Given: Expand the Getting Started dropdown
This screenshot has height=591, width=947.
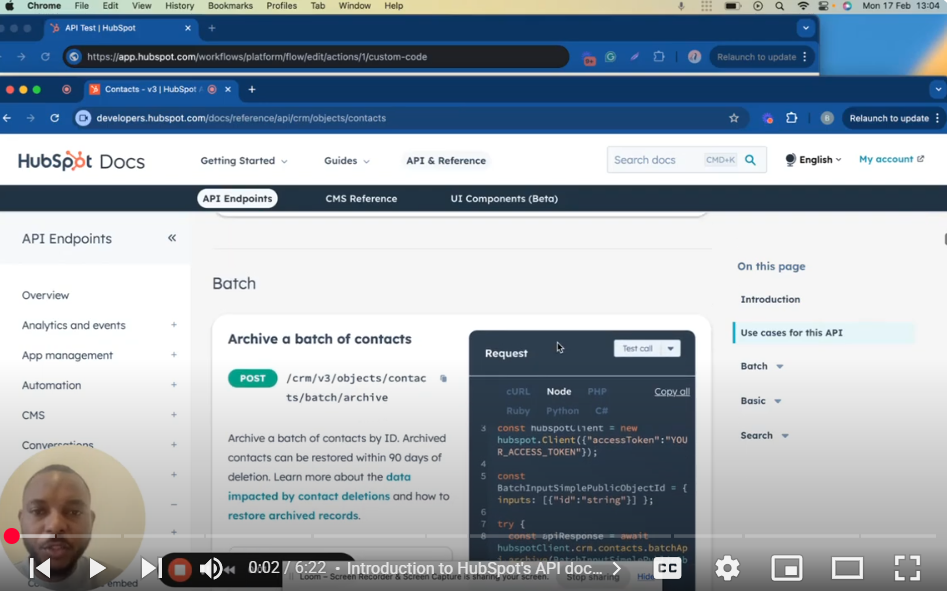Looking at the screenshot, I should coord(243,161).
